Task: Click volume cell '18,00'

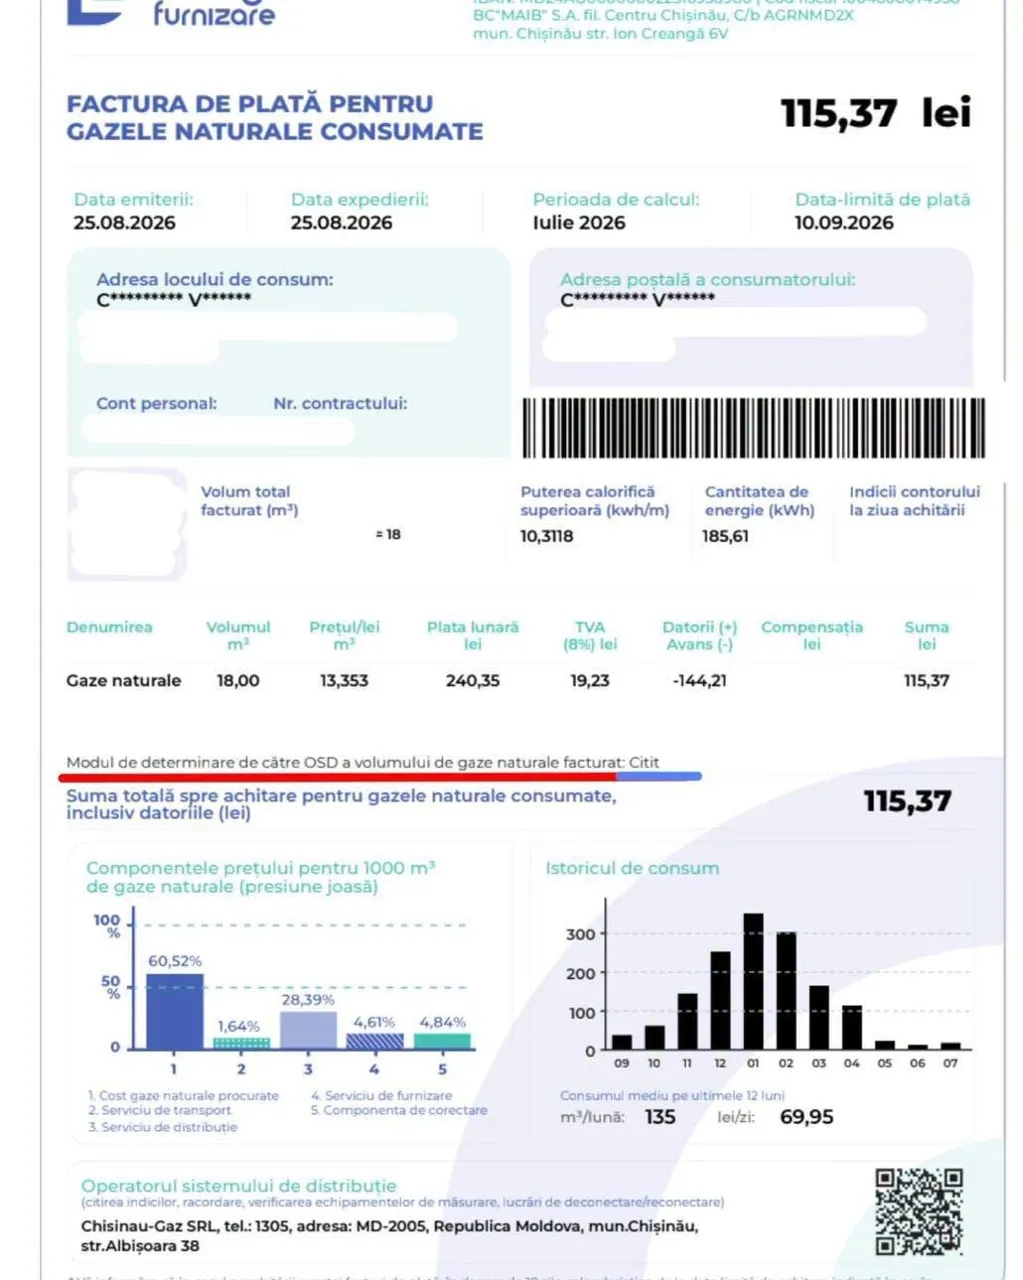Action: pyautogui.click(x=238, y=681)
